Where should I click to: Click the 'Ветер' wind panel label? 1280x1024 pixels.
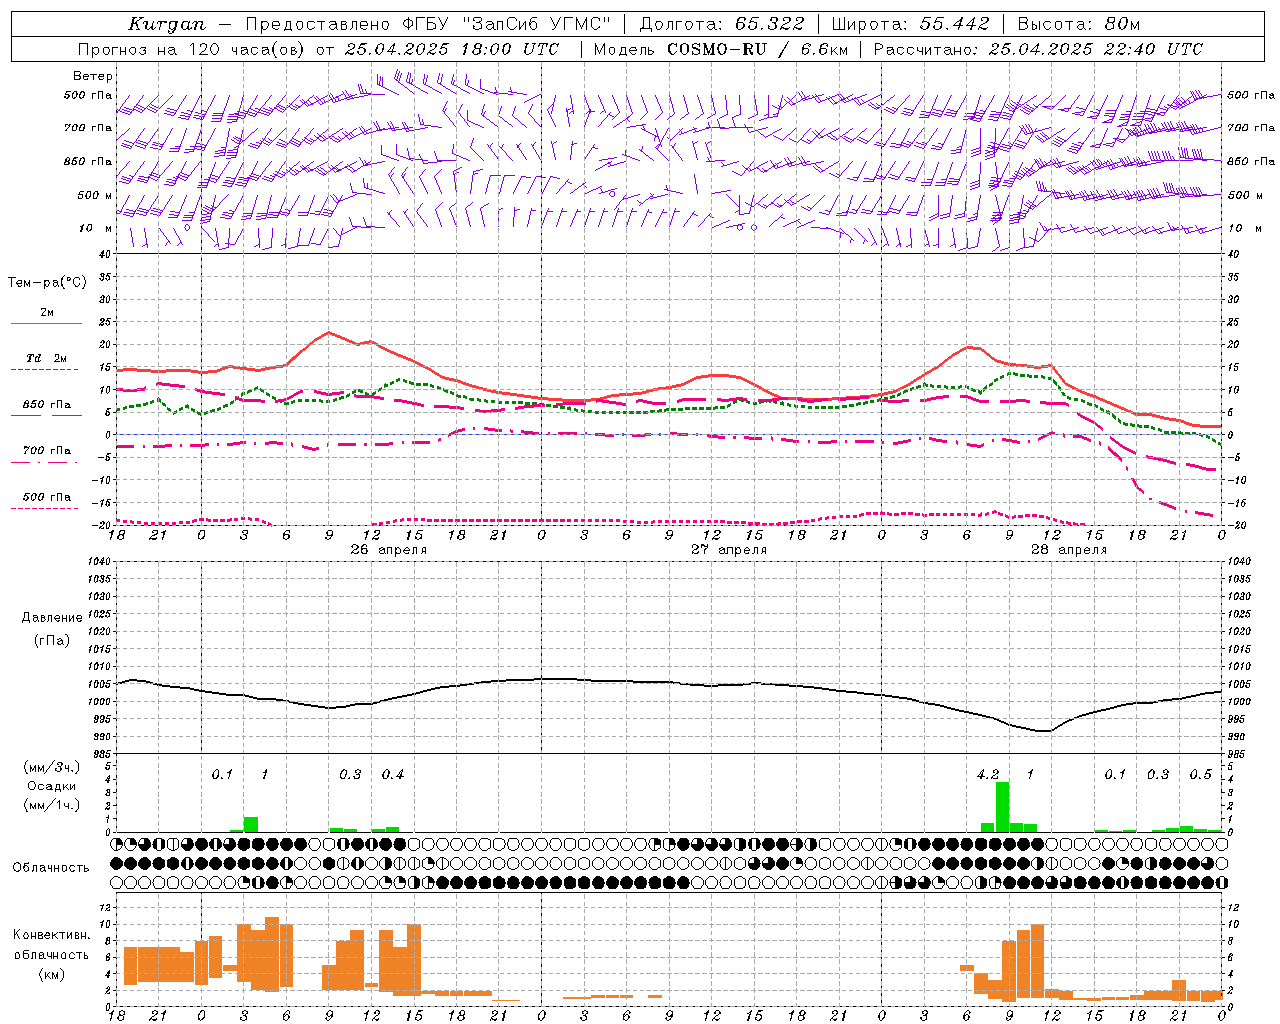pyautogui.click(x=93, y=76)
